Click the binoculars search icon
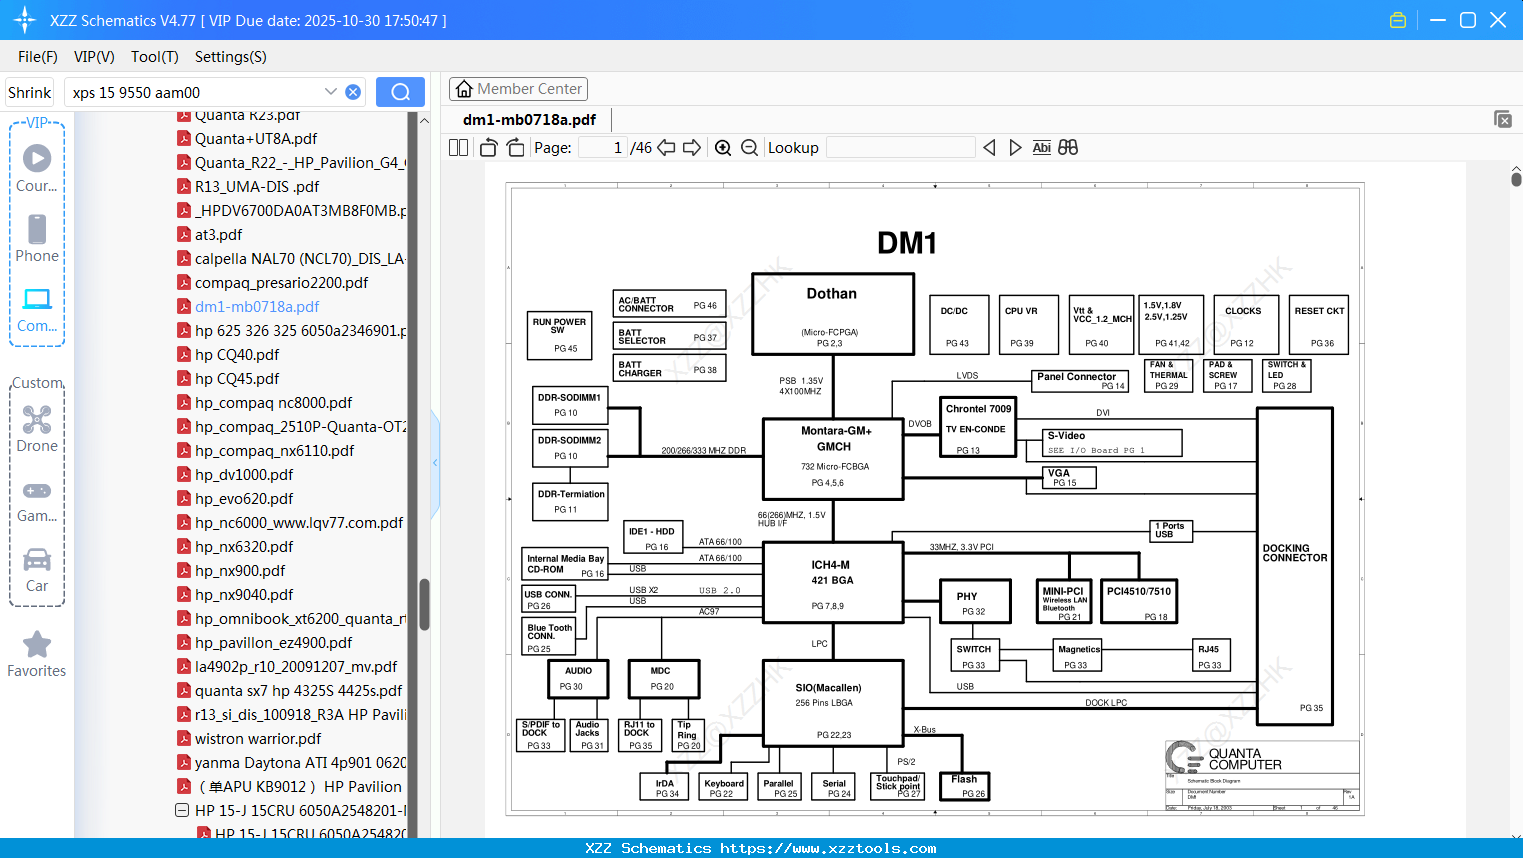1523x858 pixels. click(x=1068, y=147)
